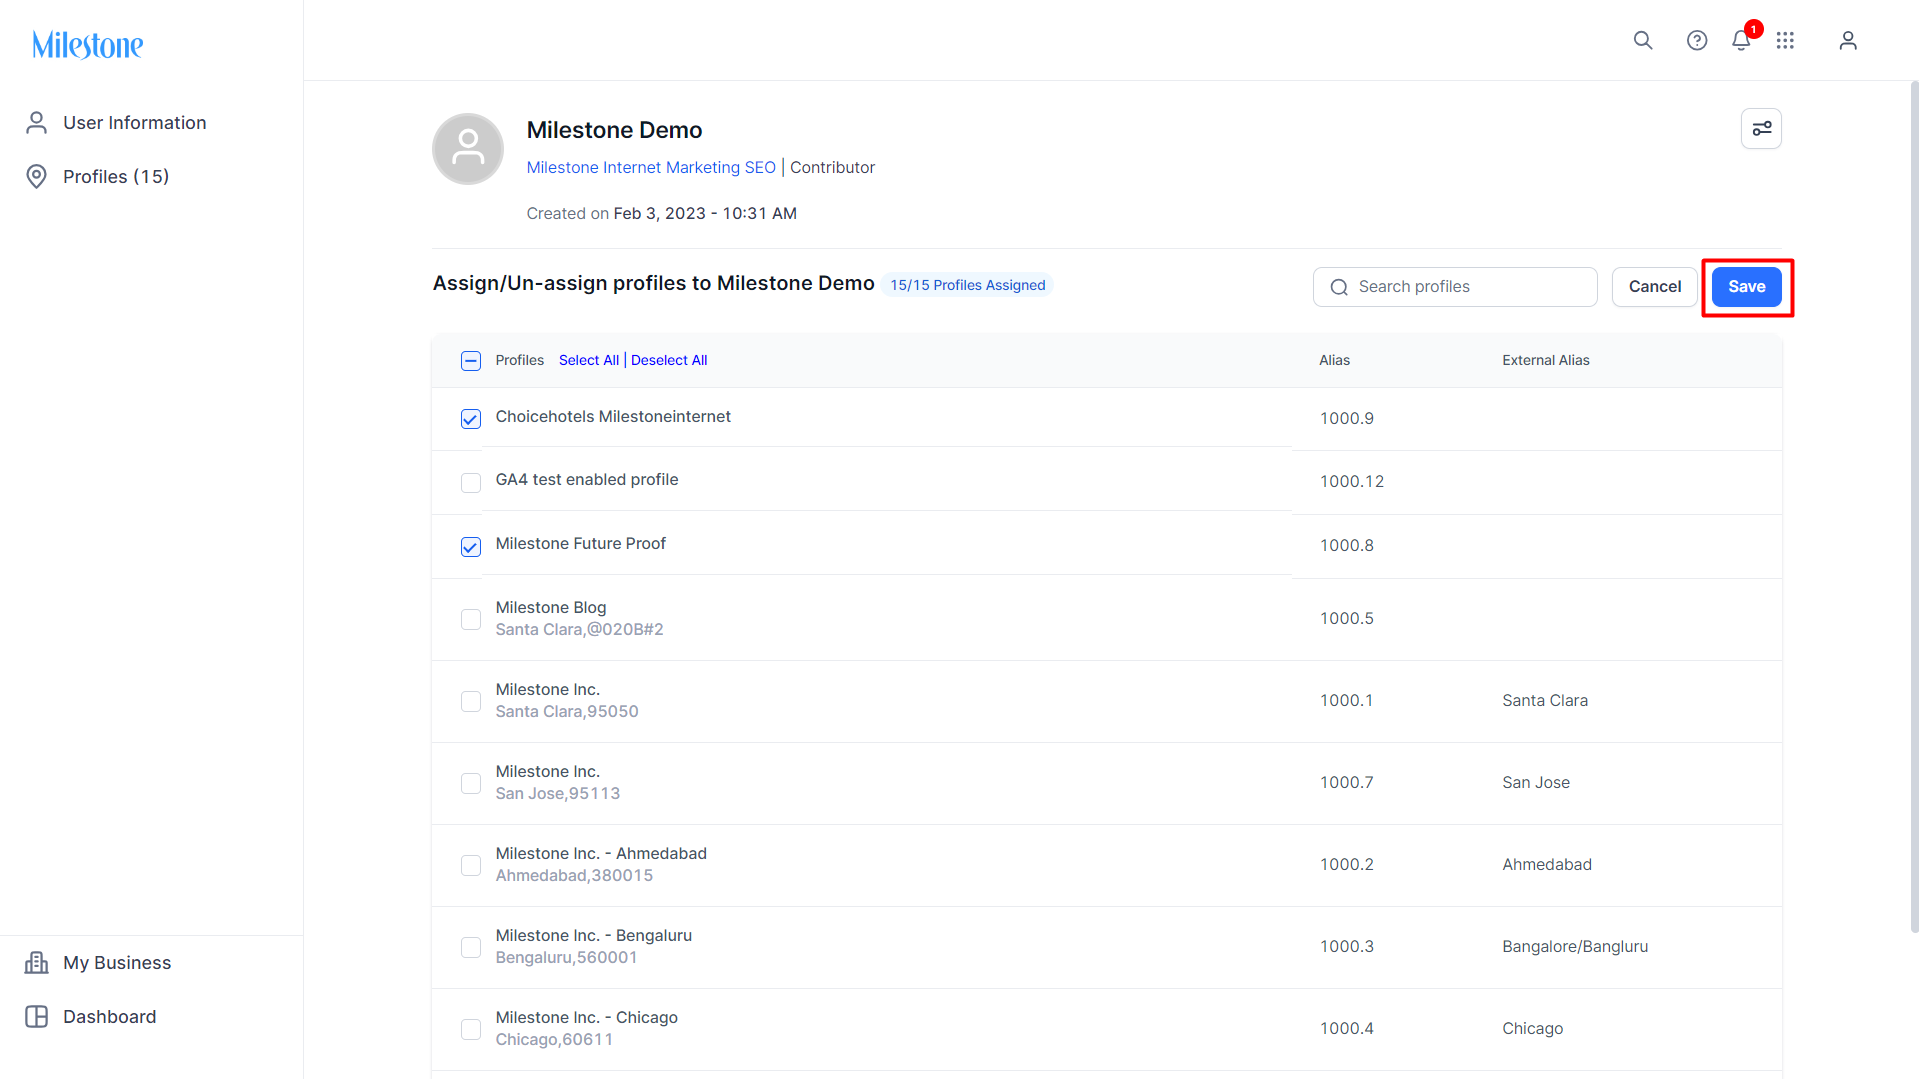Cancel the profile assignment
Viewport: 1919px width, 1079px height.
point(1655,287)
